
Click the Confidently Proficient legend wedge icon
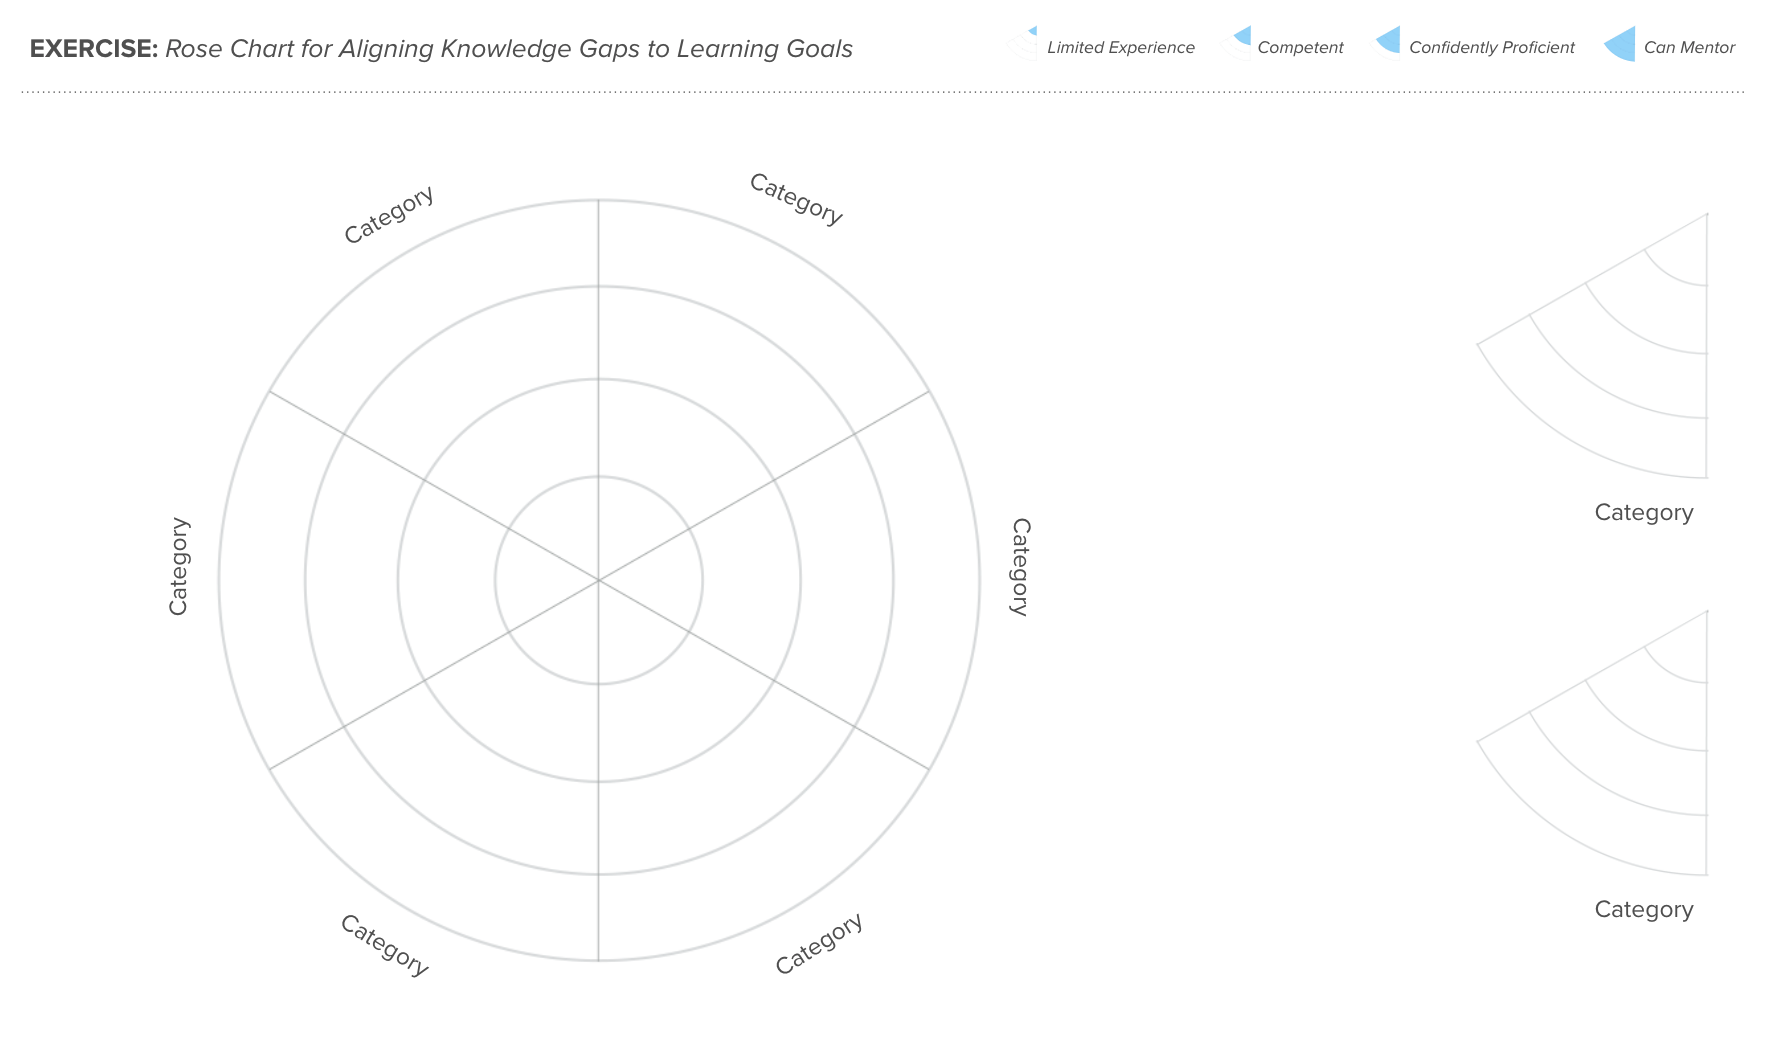point(1387,44)
